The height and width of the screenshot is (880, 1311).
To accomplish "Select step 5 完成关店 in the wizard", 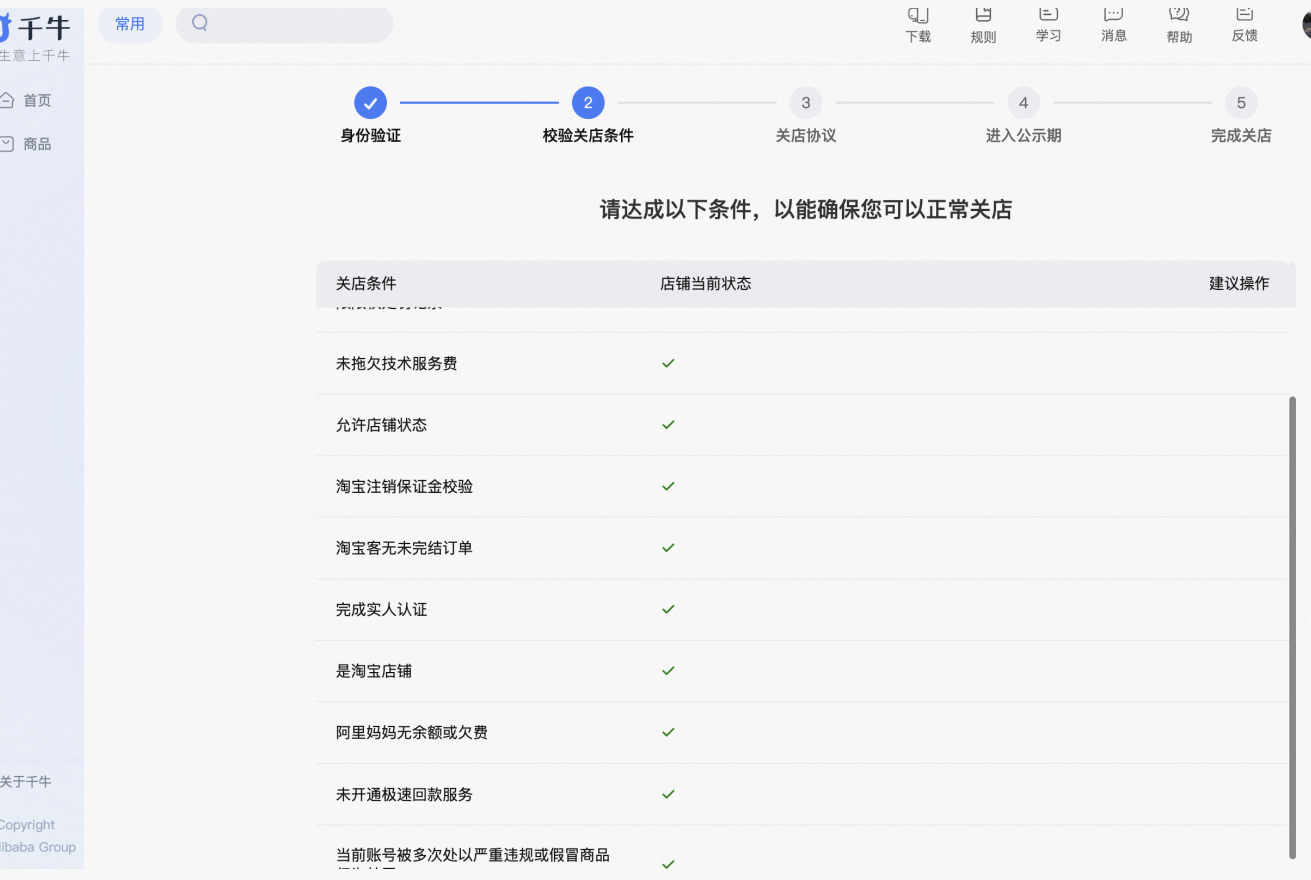I will (1241, 102).
